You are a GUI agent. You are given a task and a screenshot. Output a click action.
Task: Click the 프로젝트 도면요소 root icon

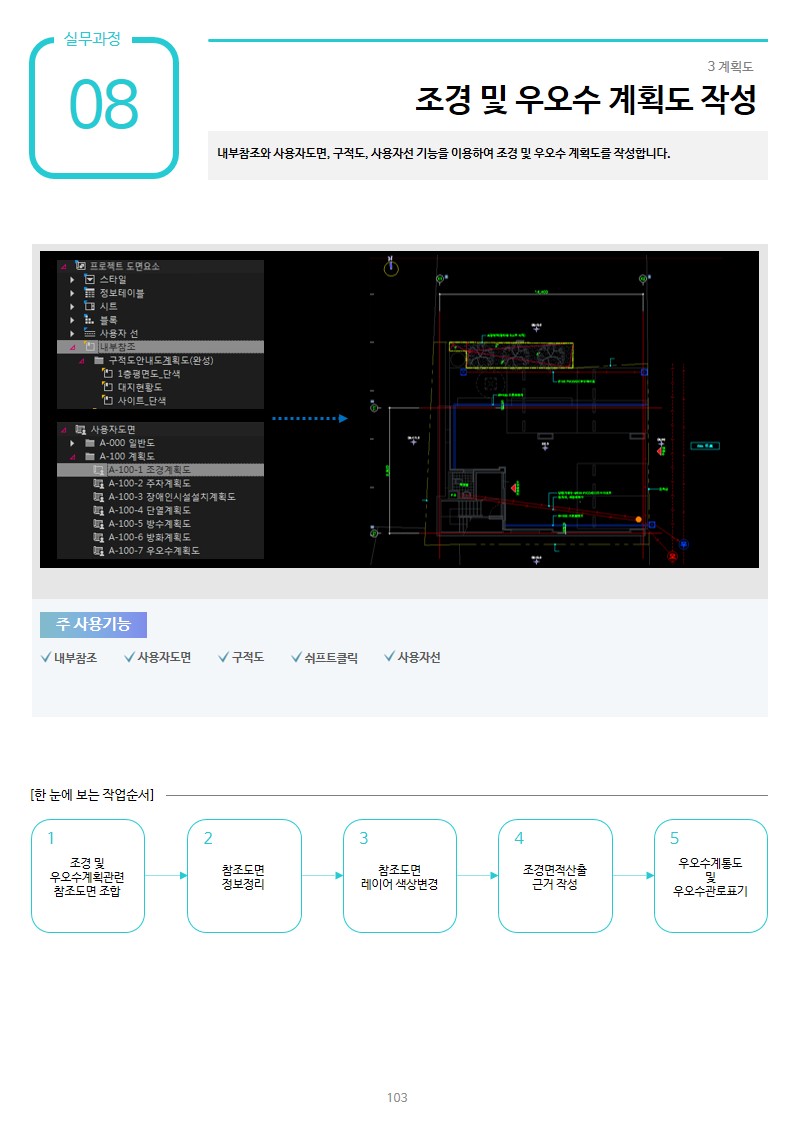click(x=80, y=266)
